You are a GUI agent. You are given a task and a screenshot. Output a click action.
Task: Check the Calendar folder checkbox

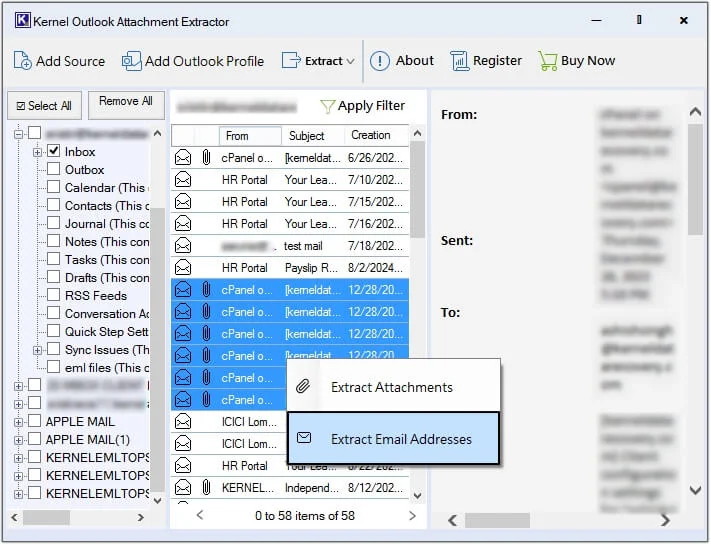click(x=54, y=187)
